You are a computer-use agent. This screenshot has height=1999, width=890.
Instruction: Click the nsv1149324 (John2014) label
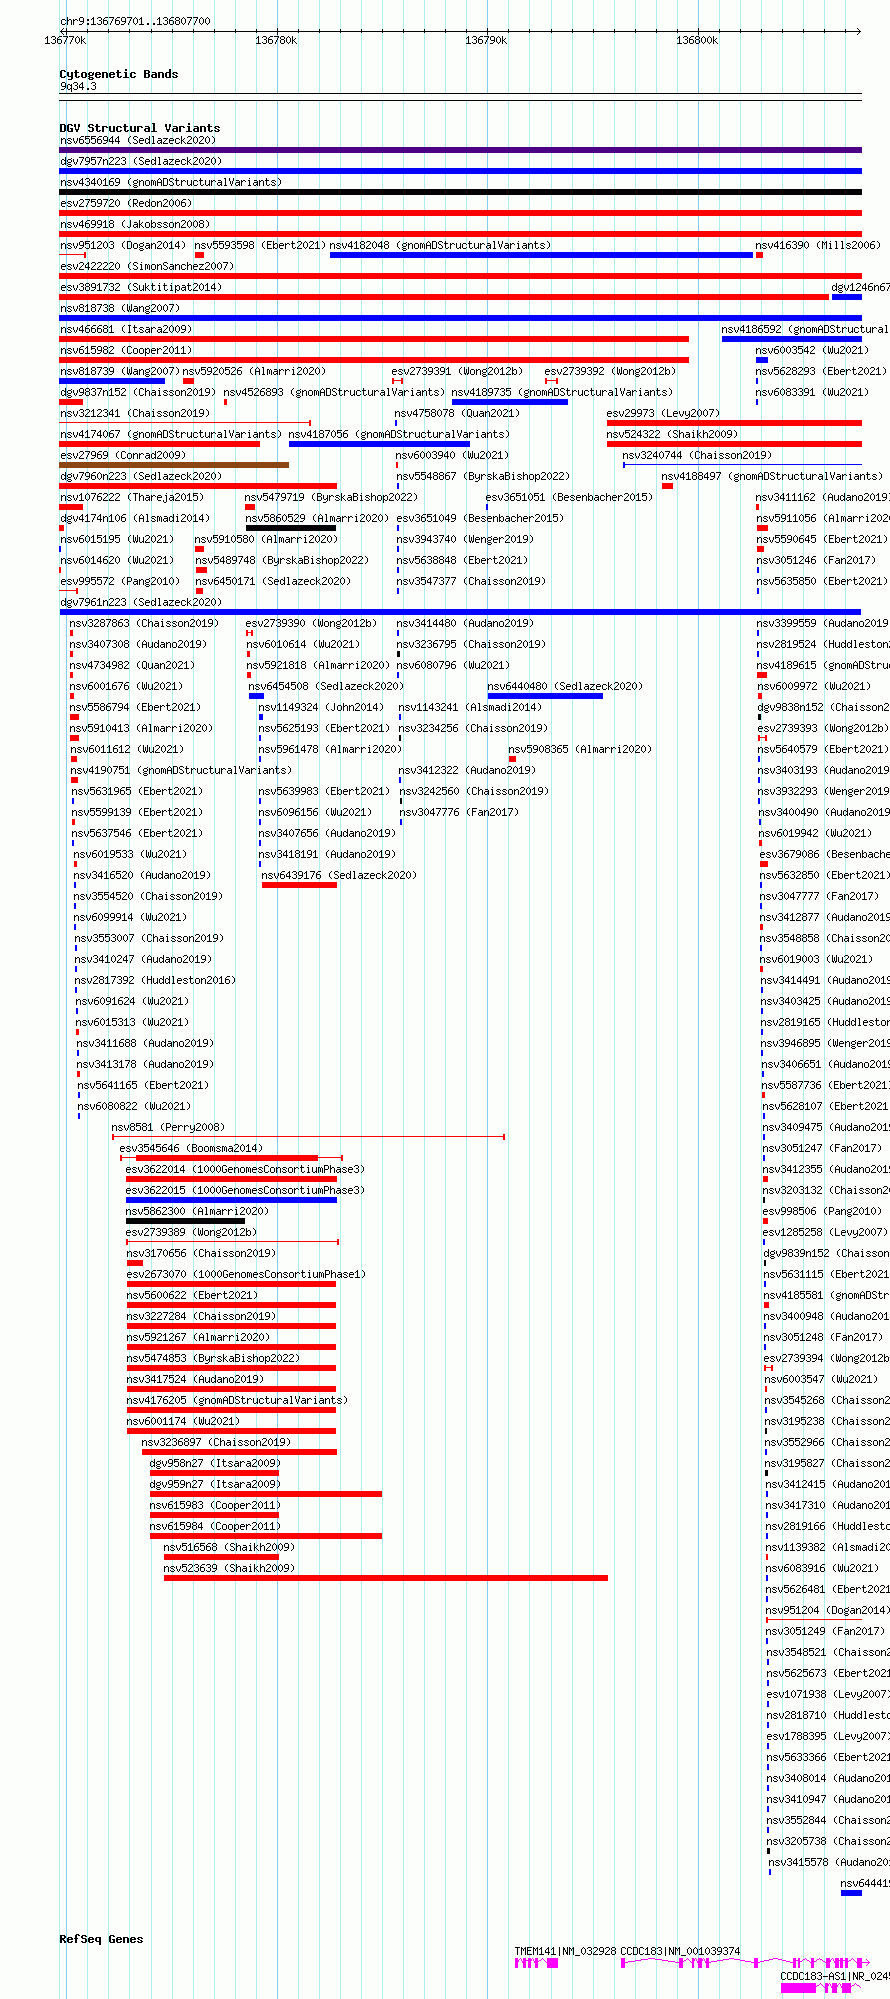(x=321, y=707)
